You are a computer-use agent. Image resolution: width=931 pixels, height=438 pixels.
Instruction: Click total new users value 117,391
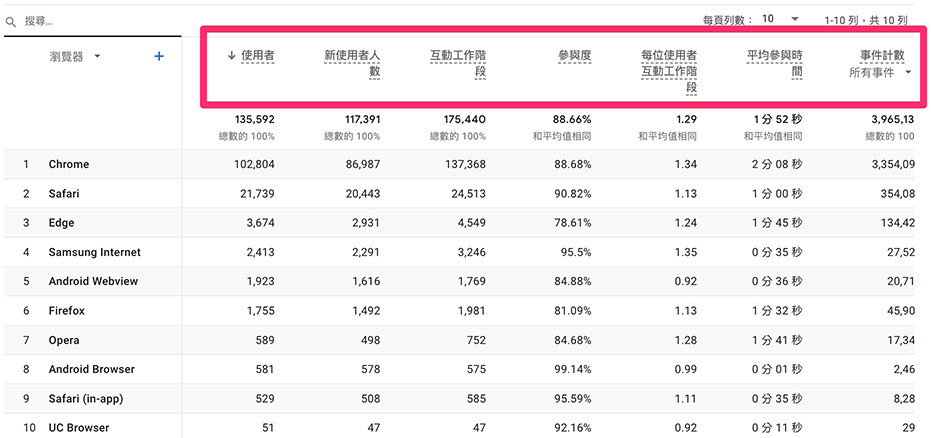(x=362, y=119)
